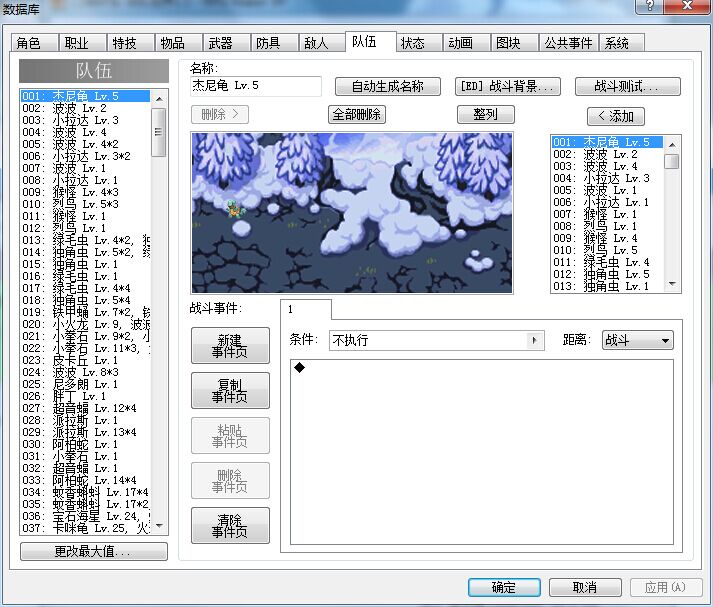Click 复制事件页 button
Image resolution: width=713 pixels, height=607 pixels.
[x=230, y=391]
